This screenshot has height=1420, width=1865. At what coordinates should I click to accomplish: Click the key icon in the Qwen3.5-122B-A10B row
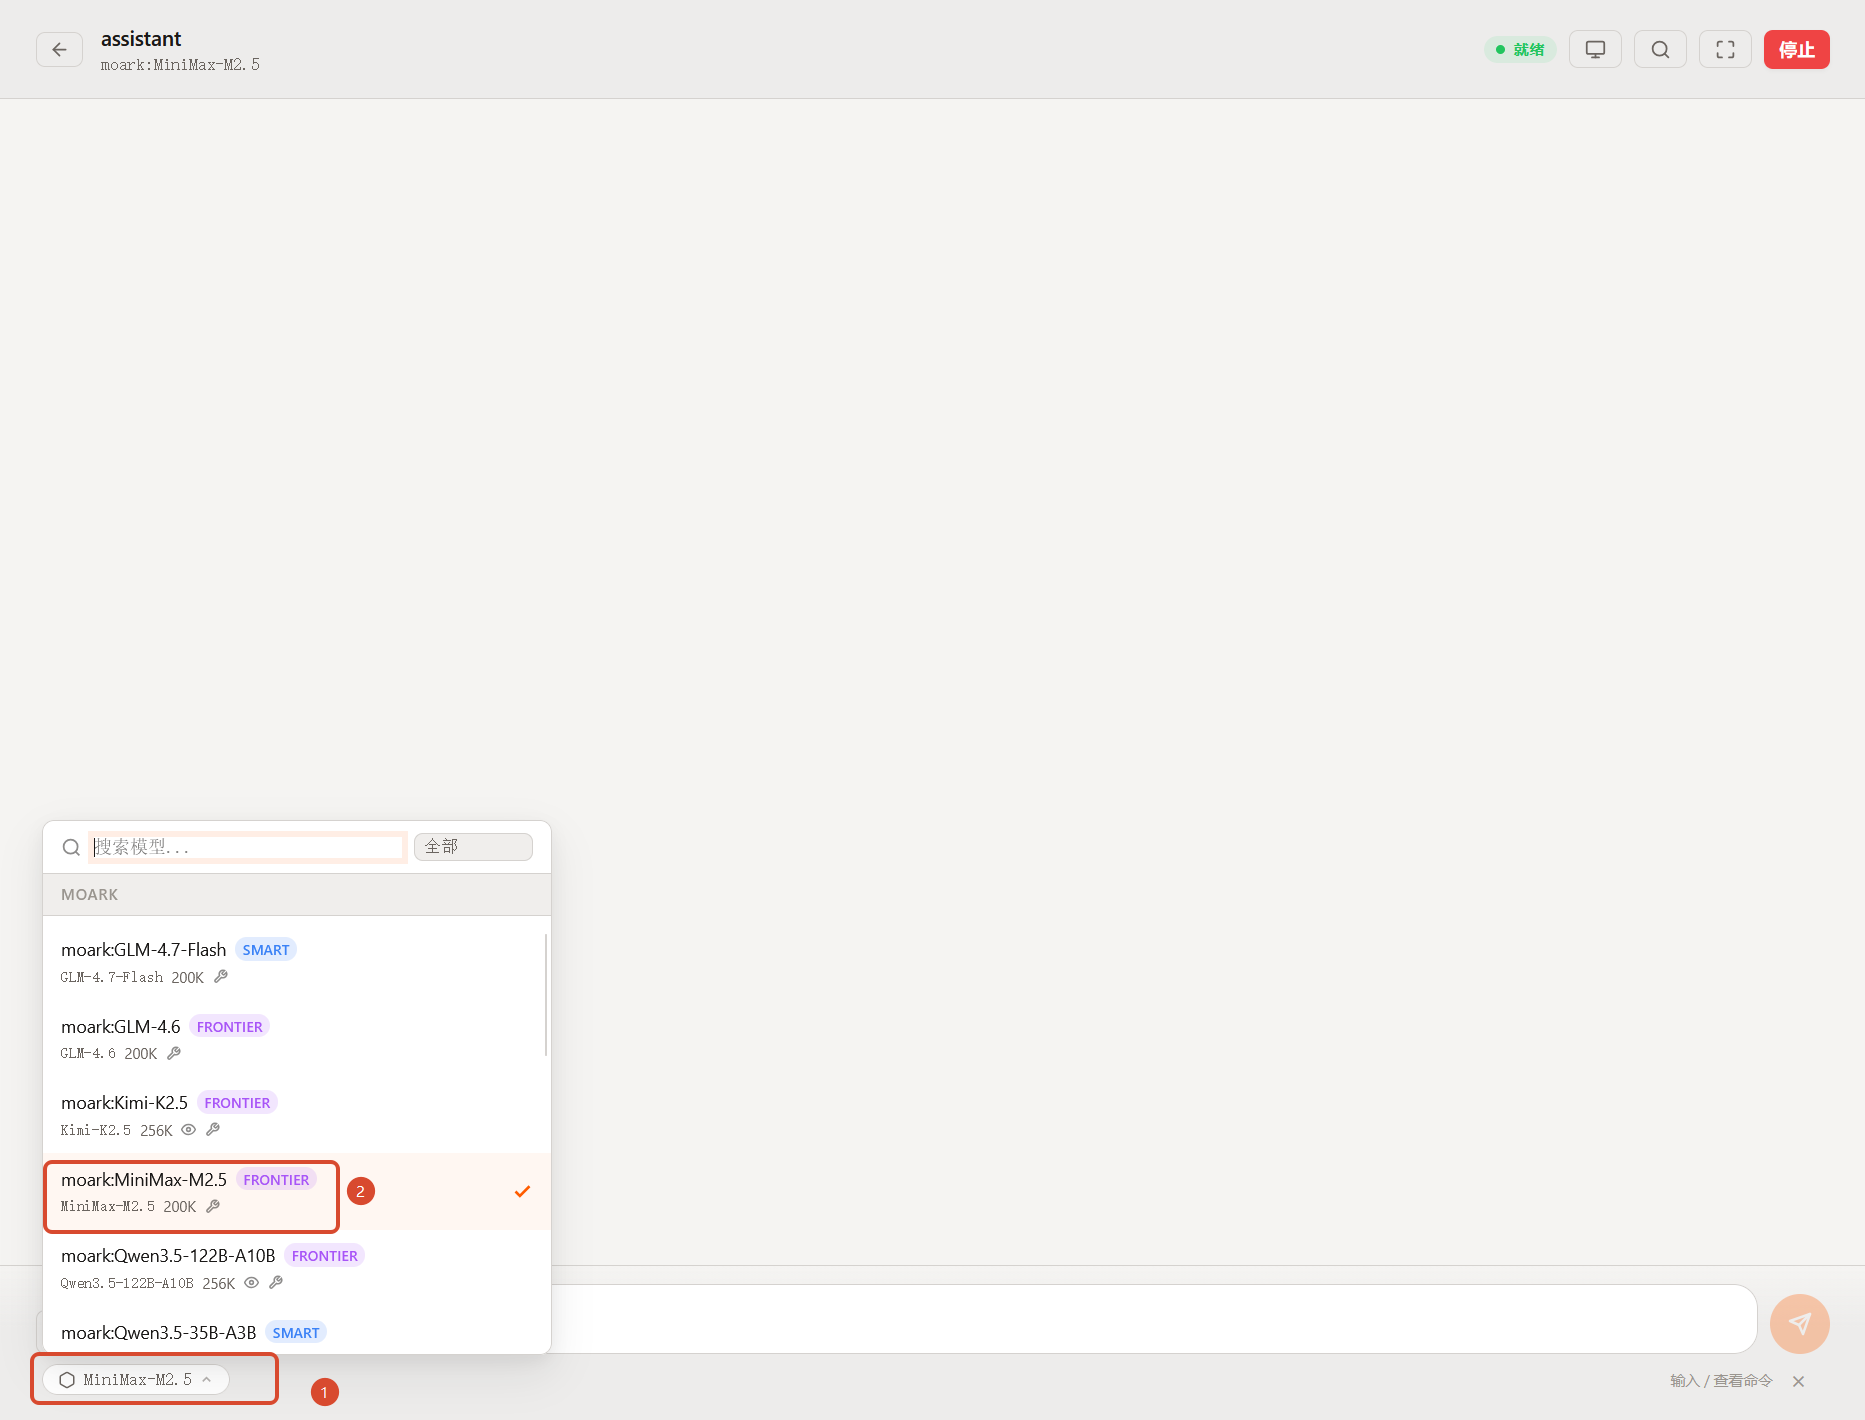tap(276, 1283)
